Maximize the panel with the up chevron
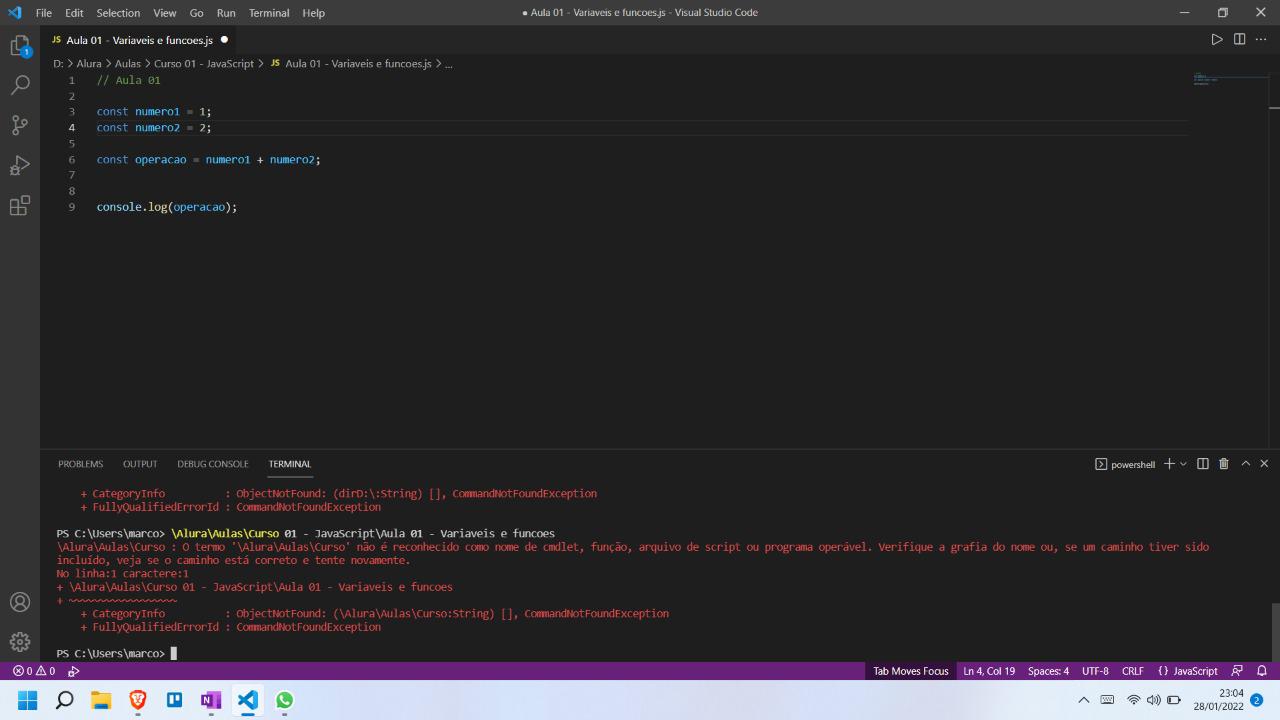 point(1245,464)
